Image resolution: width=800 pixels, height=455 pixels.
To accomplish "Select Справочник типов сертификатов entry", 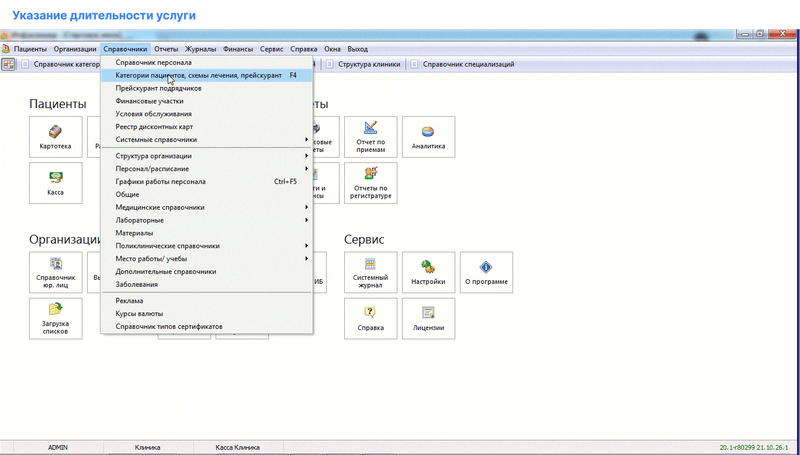I will coord(207,326).
